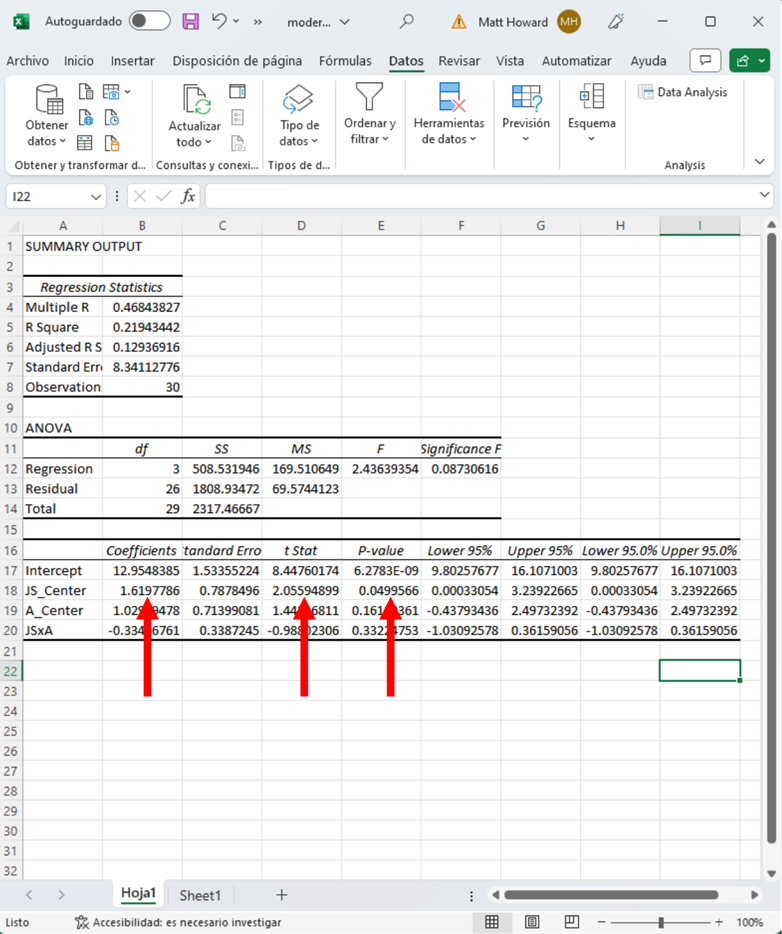
Task: Click the save (Guardar) icon
Action: click(x=191, y=21)
